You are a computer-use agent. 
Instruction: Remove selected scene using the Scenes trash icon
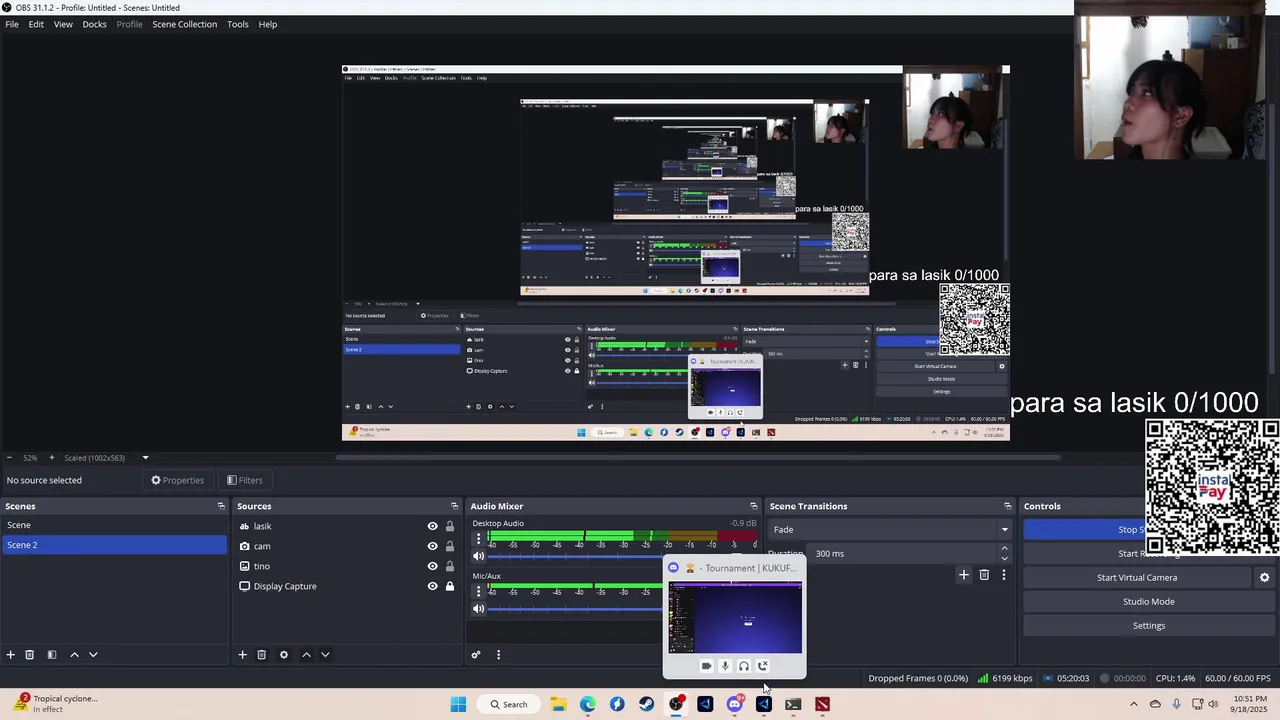30,655
